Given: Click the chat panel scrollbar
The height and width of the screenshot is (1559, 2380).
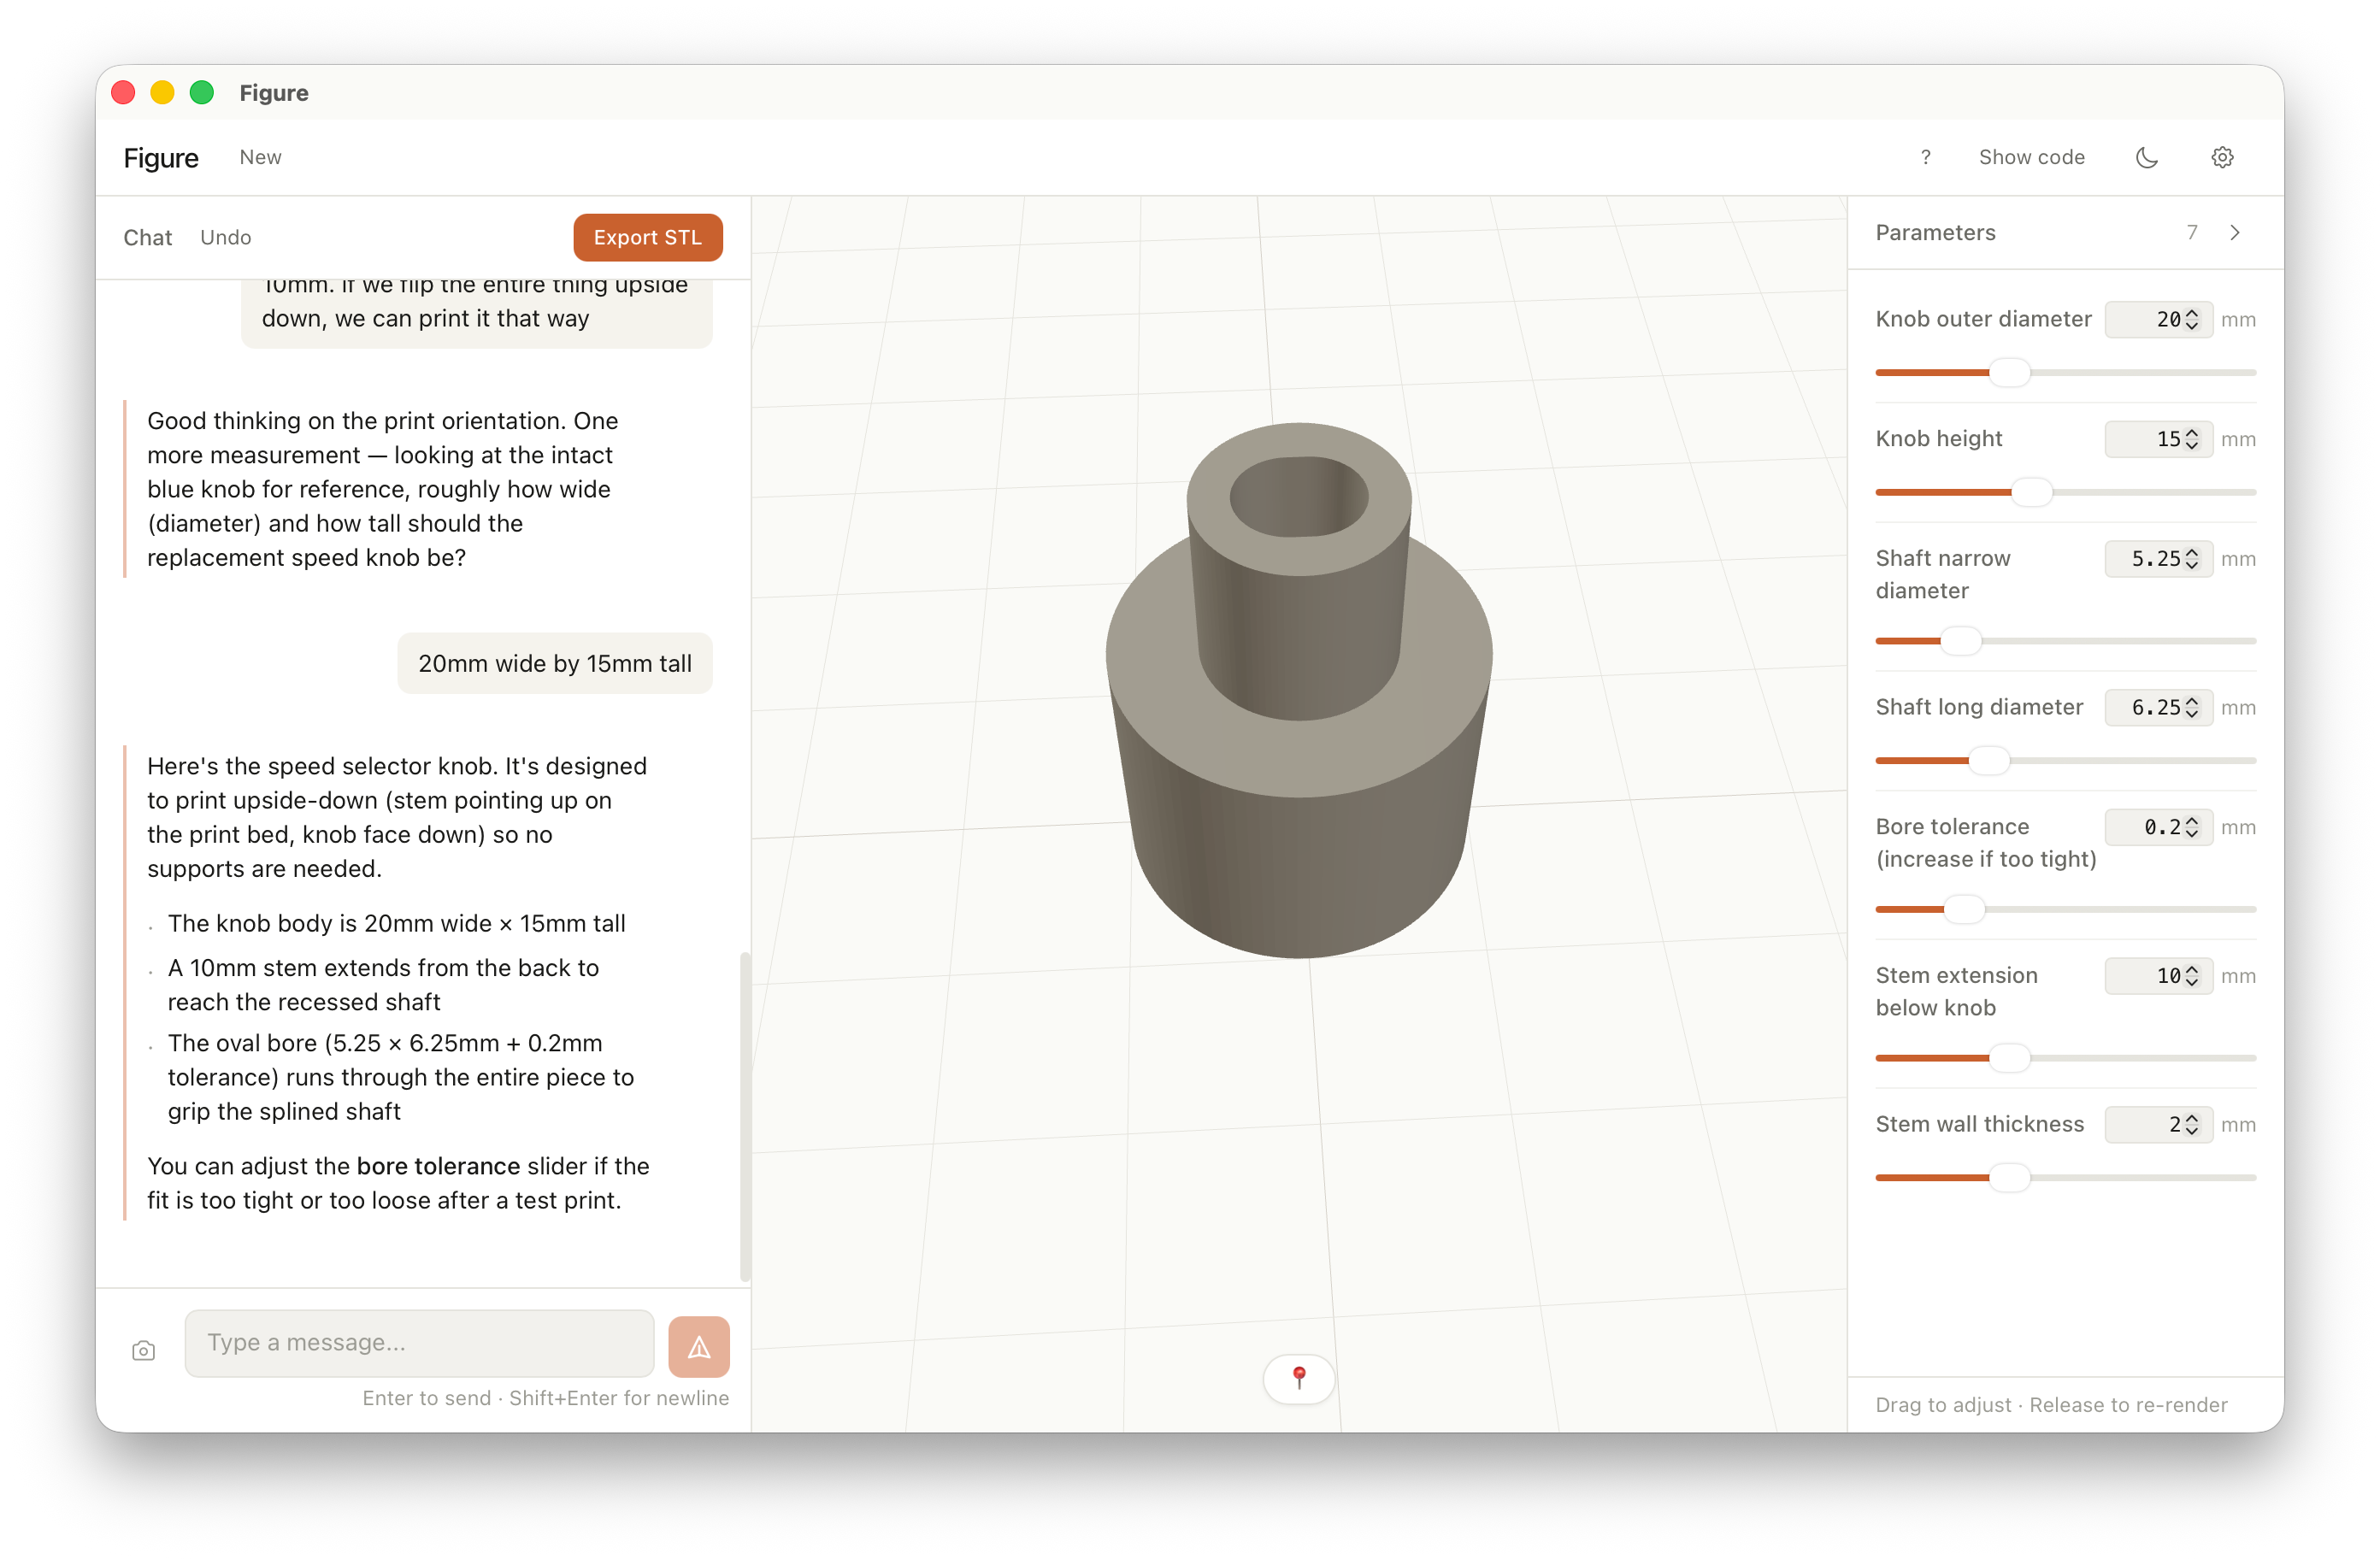Looking at the screenshot, I should tap(744, 1115).
